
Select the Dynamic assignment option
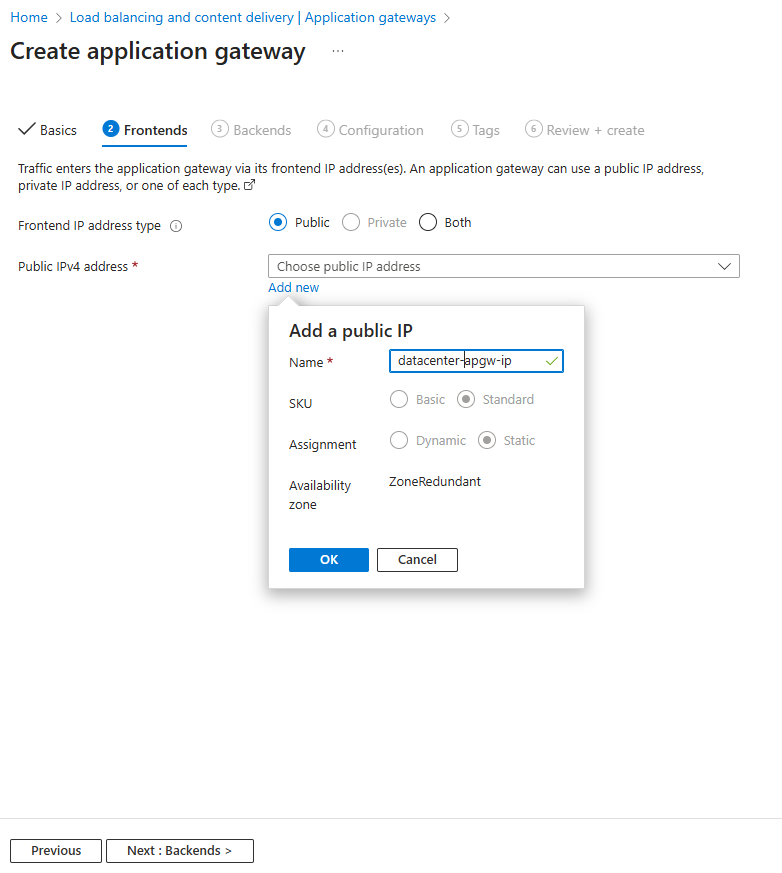click(399, 440)
